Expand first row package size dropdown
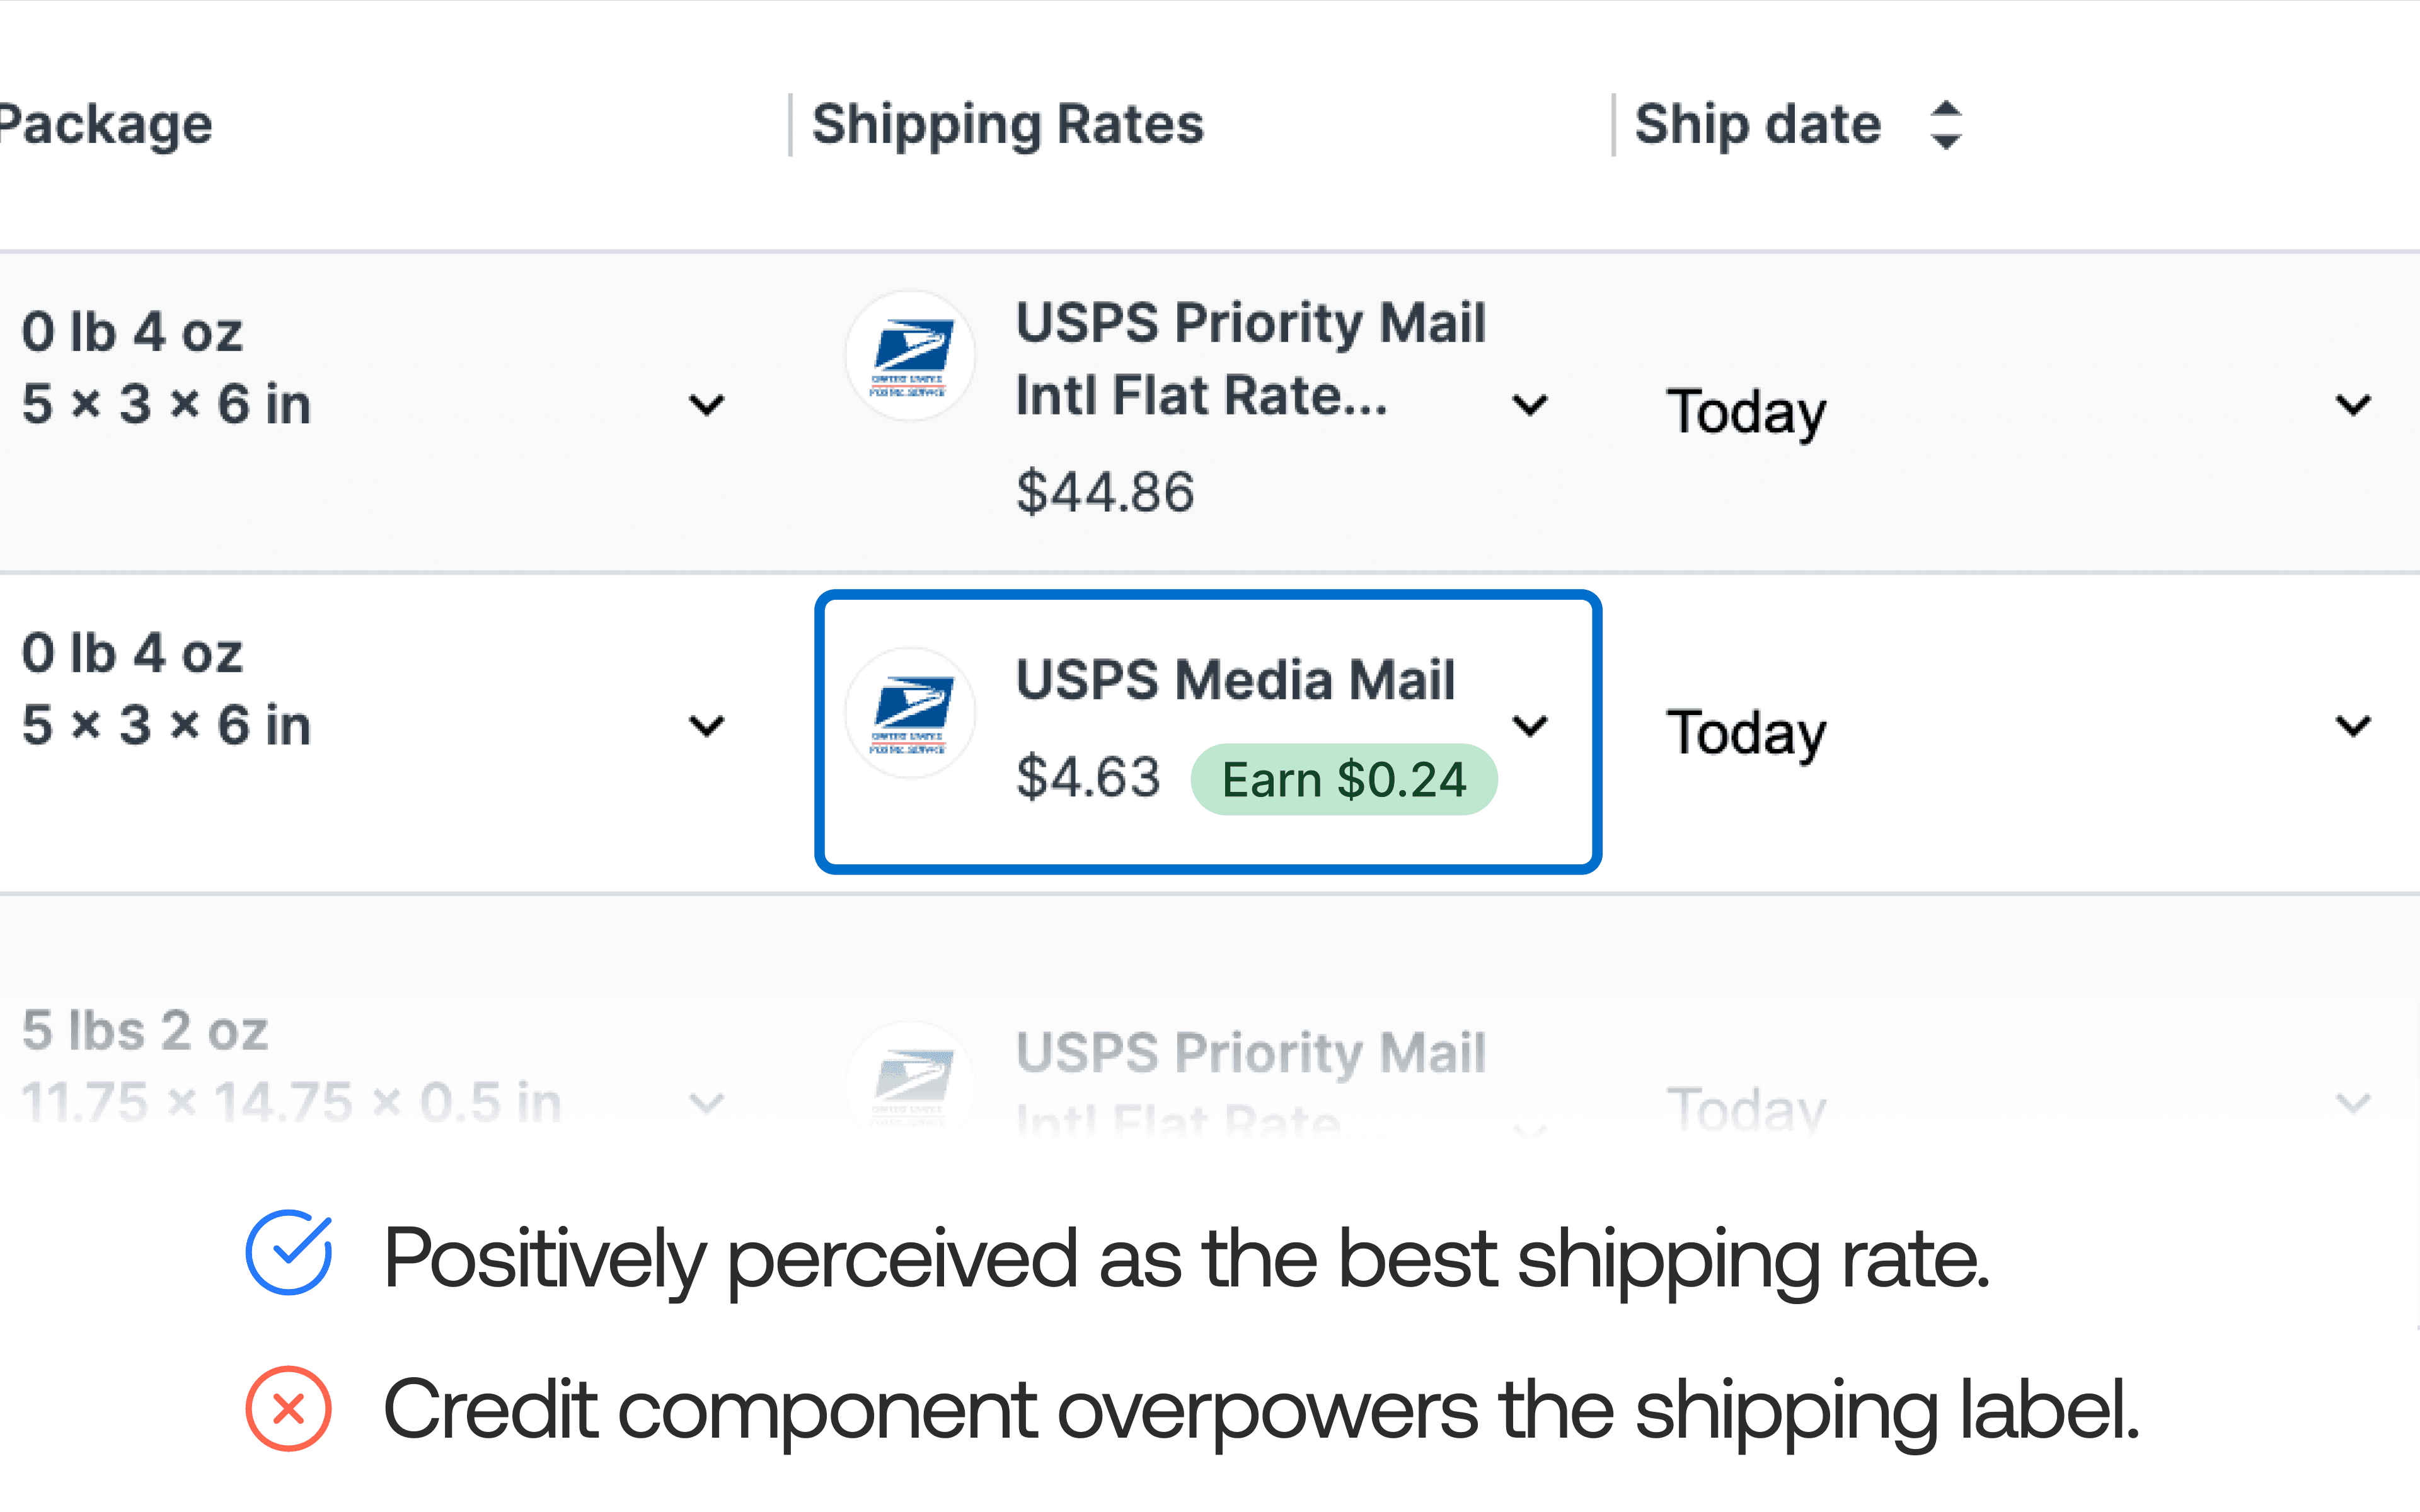This screenshot has width=2420, height=1512. 707,405
